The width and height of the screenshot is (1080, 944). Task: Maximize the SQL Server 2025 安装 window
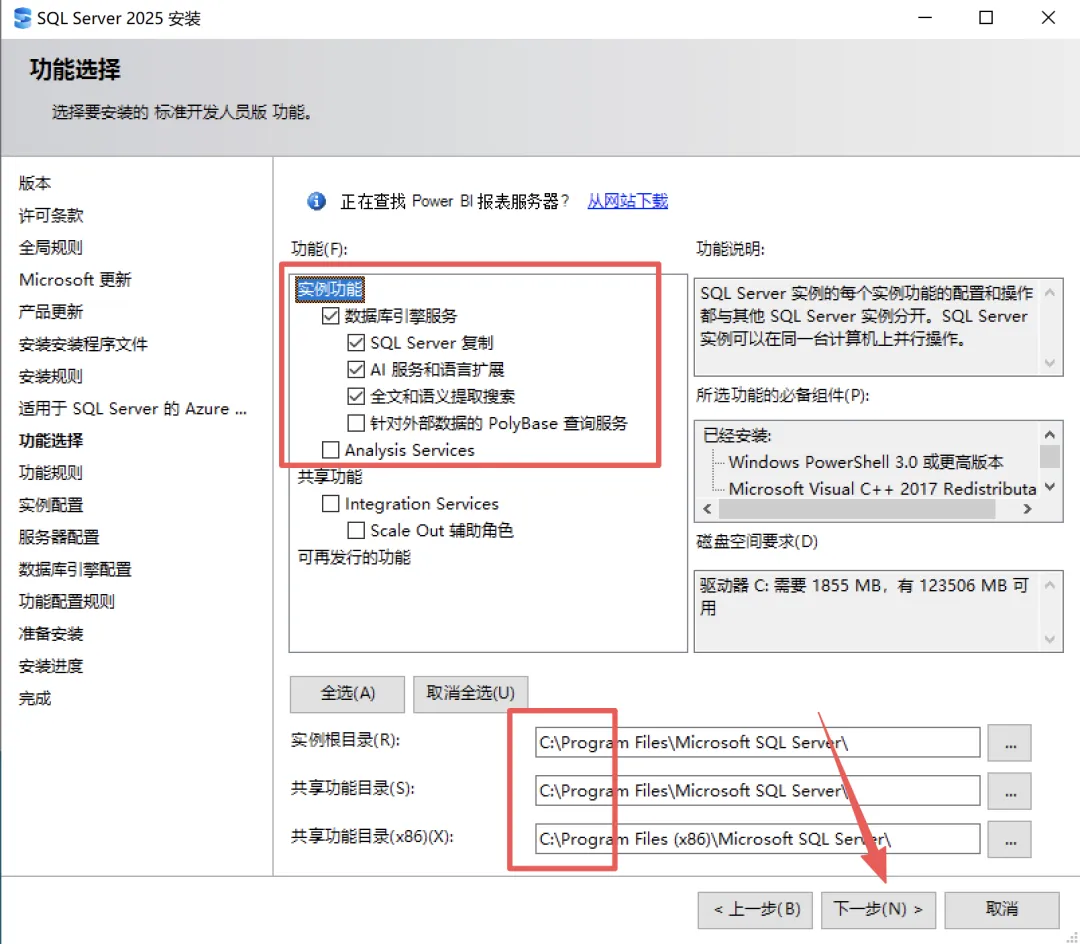[986, 18]
